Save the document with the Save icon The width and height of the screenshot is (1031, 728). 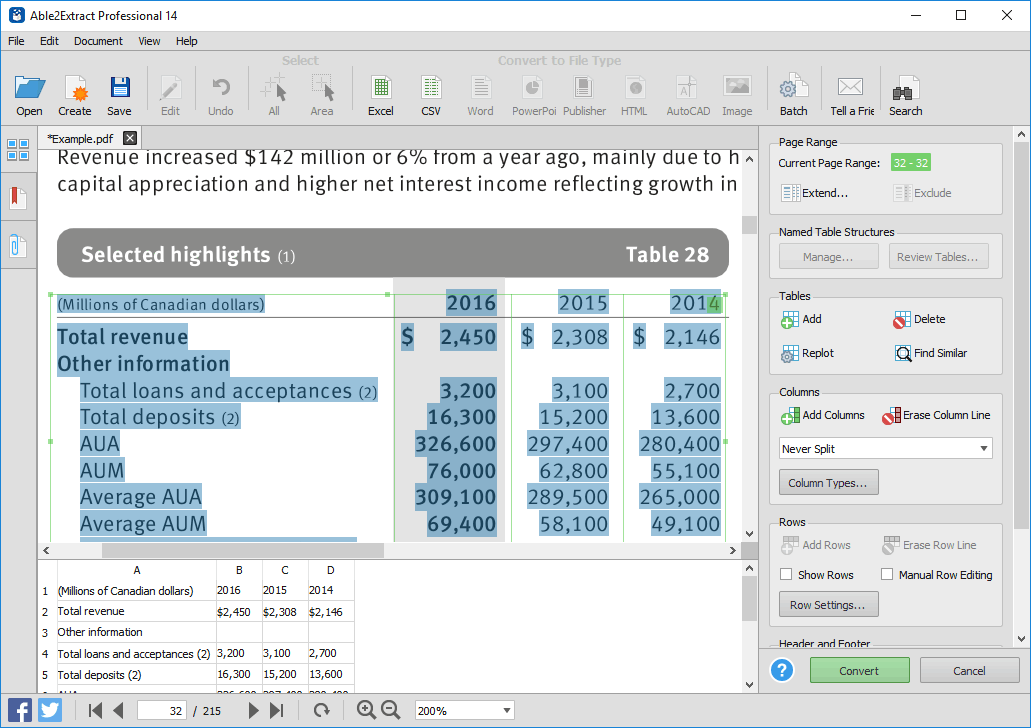click(x=119, y=95)
